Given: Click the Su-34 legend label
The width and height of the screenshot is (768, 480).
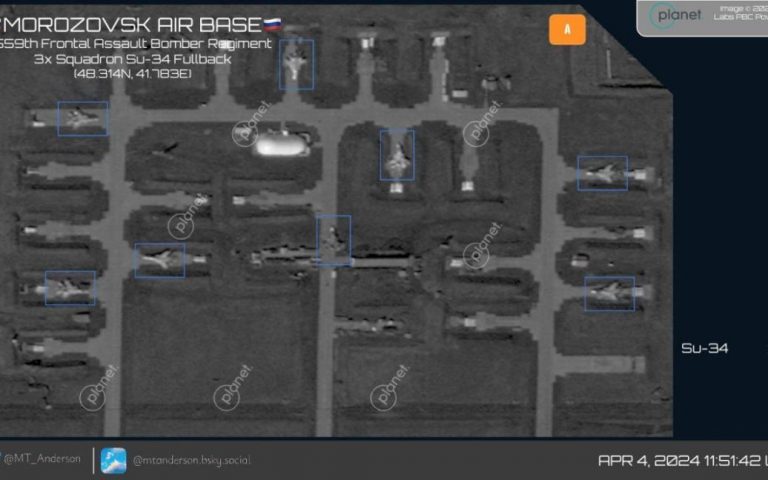Looking at the screenshot, I should 704,348.
